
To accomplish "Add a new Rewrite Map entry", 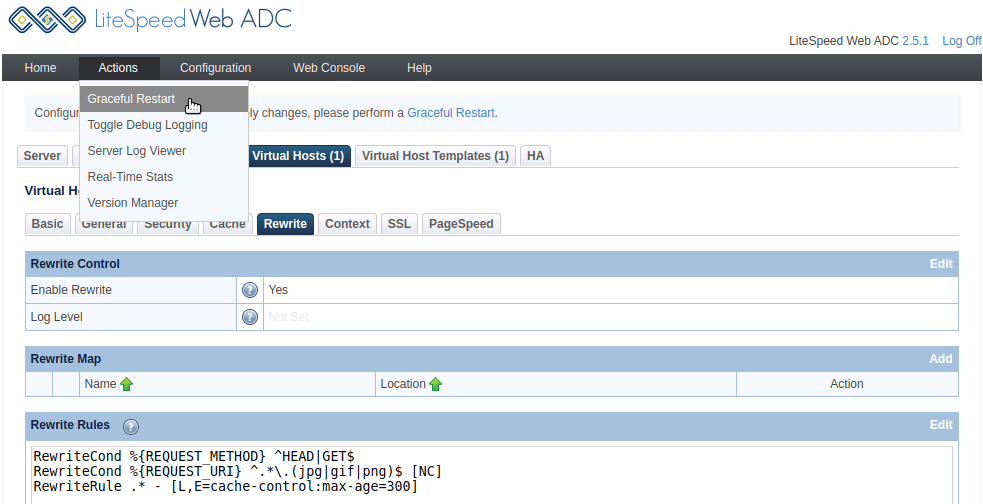I will tap(940, 359).
